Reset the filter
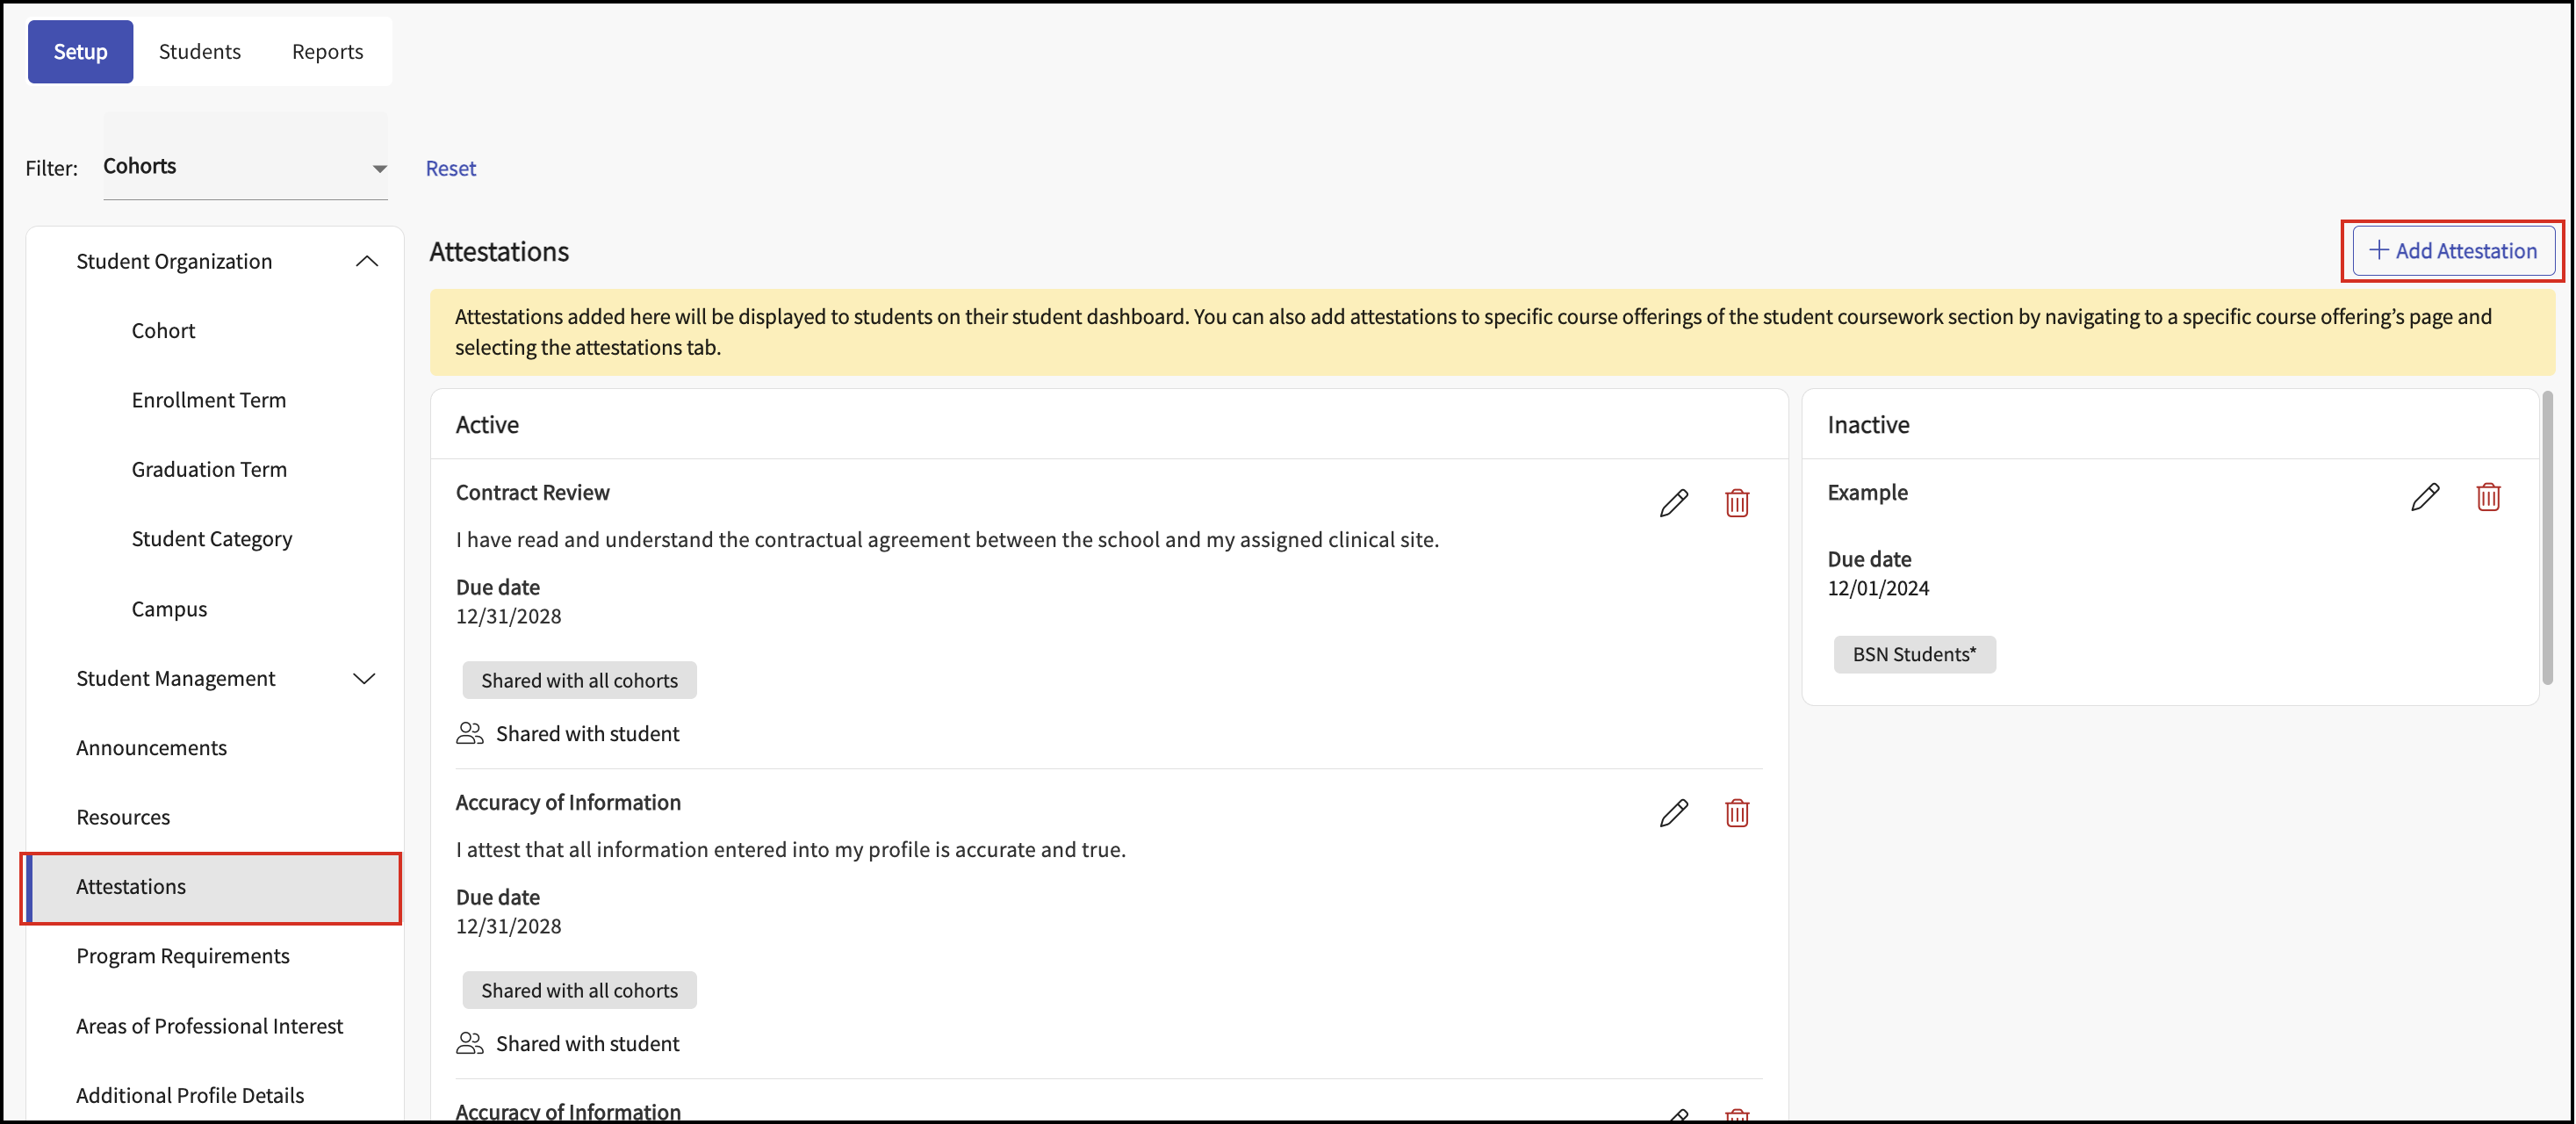Image resolution: width=2576 pixels, height=1124 pixels. click(450, 168)
